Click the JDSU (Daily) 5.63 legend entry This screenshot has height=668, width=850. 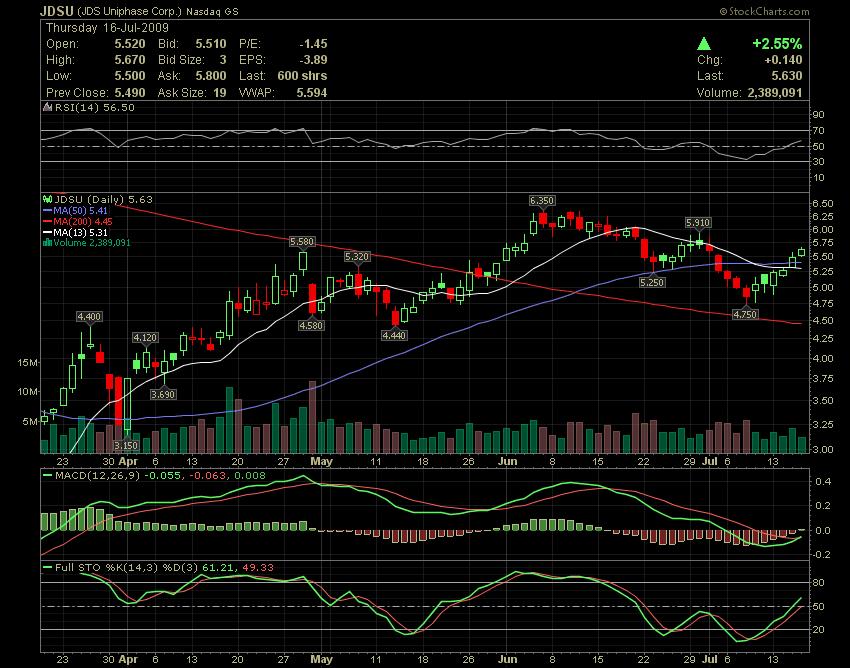tap(103, 200)
